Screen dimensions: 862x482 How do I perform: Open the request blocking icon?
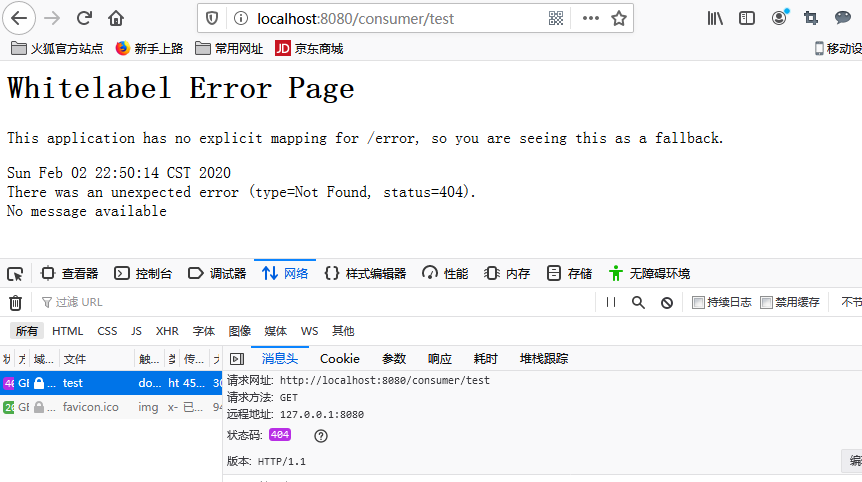pos(667,303)
